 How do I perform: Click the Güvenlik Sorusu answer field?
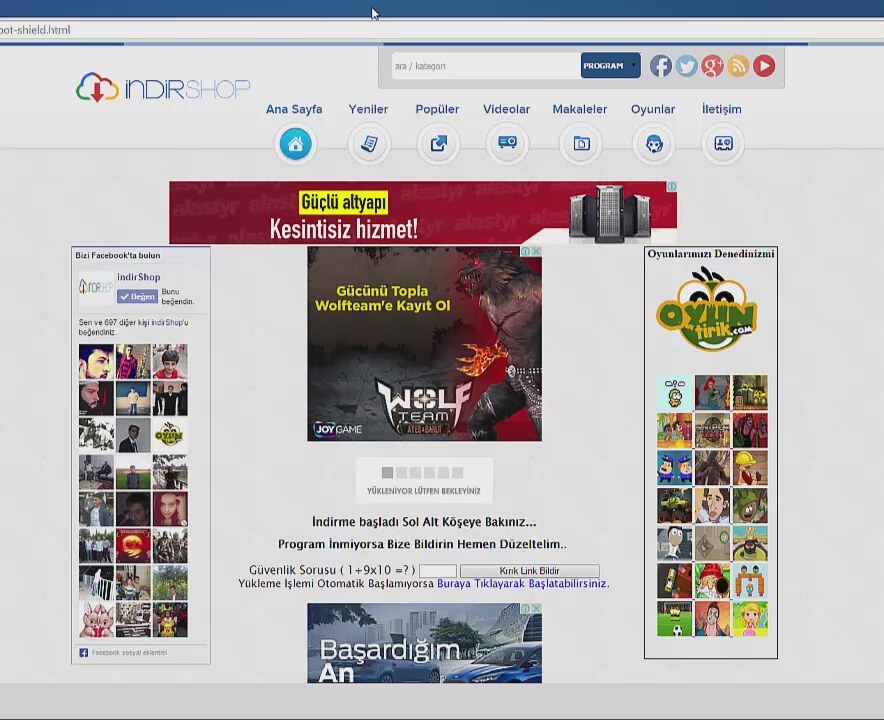pos(438,571)
